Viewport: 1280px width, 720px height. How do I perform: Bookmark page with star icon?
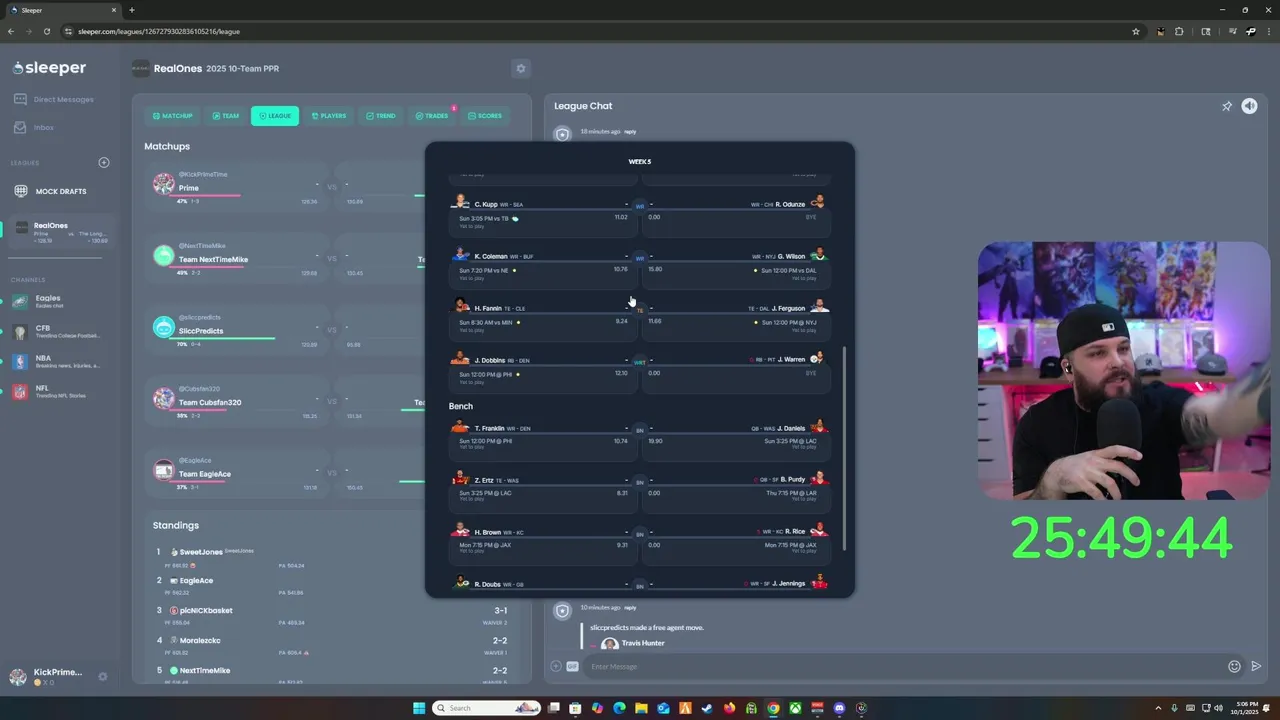[x=1136, y=31]
